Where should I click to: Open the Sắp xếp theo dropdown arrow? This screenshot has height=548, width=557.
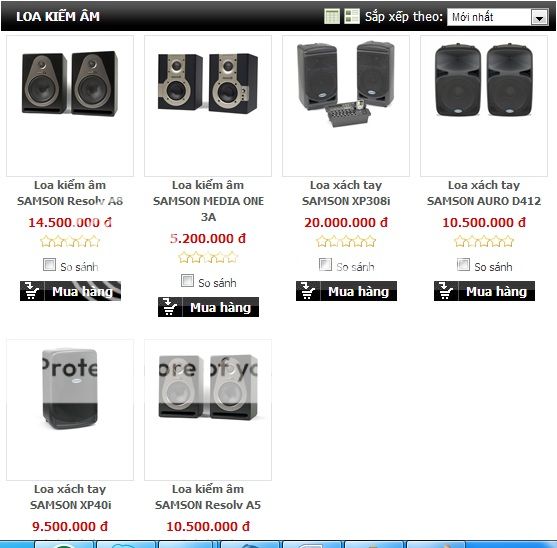point(539,17)
